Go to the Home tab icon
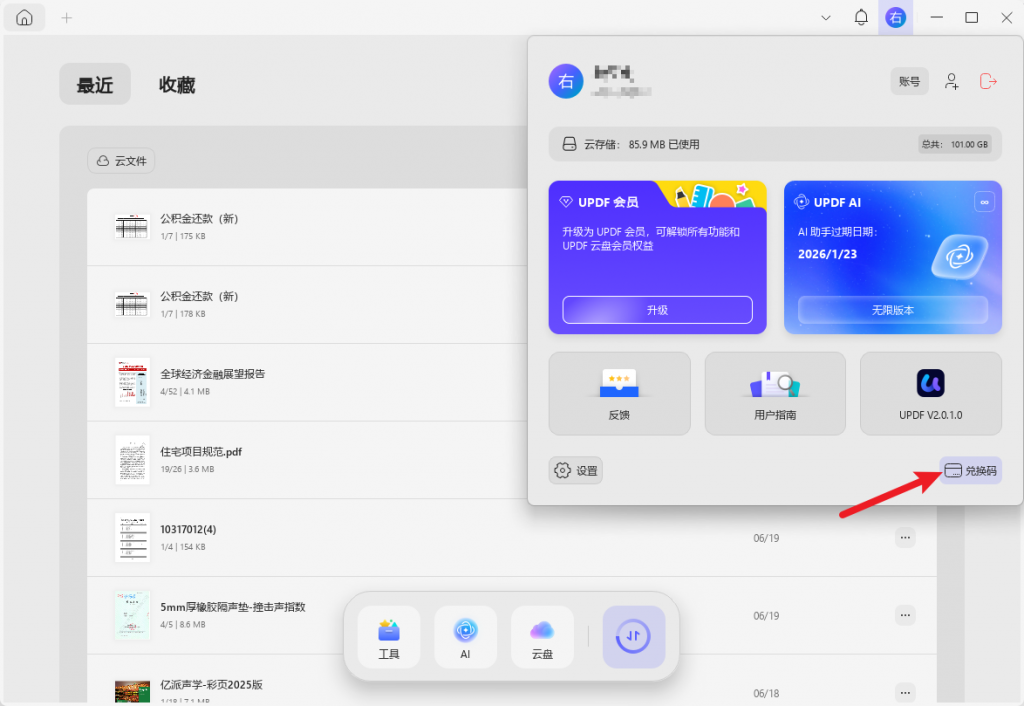The height and width of the screenshot is (706, 1024). [x=24, y=18]
